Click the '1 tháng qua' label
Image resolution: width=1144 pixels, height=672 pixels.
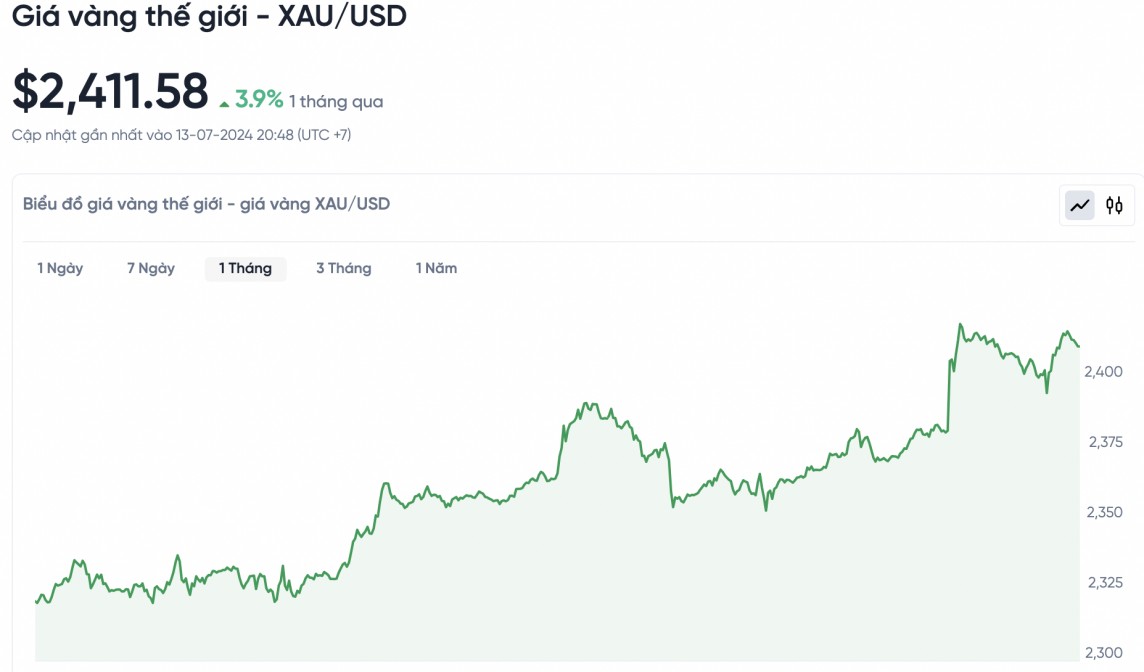336,101
